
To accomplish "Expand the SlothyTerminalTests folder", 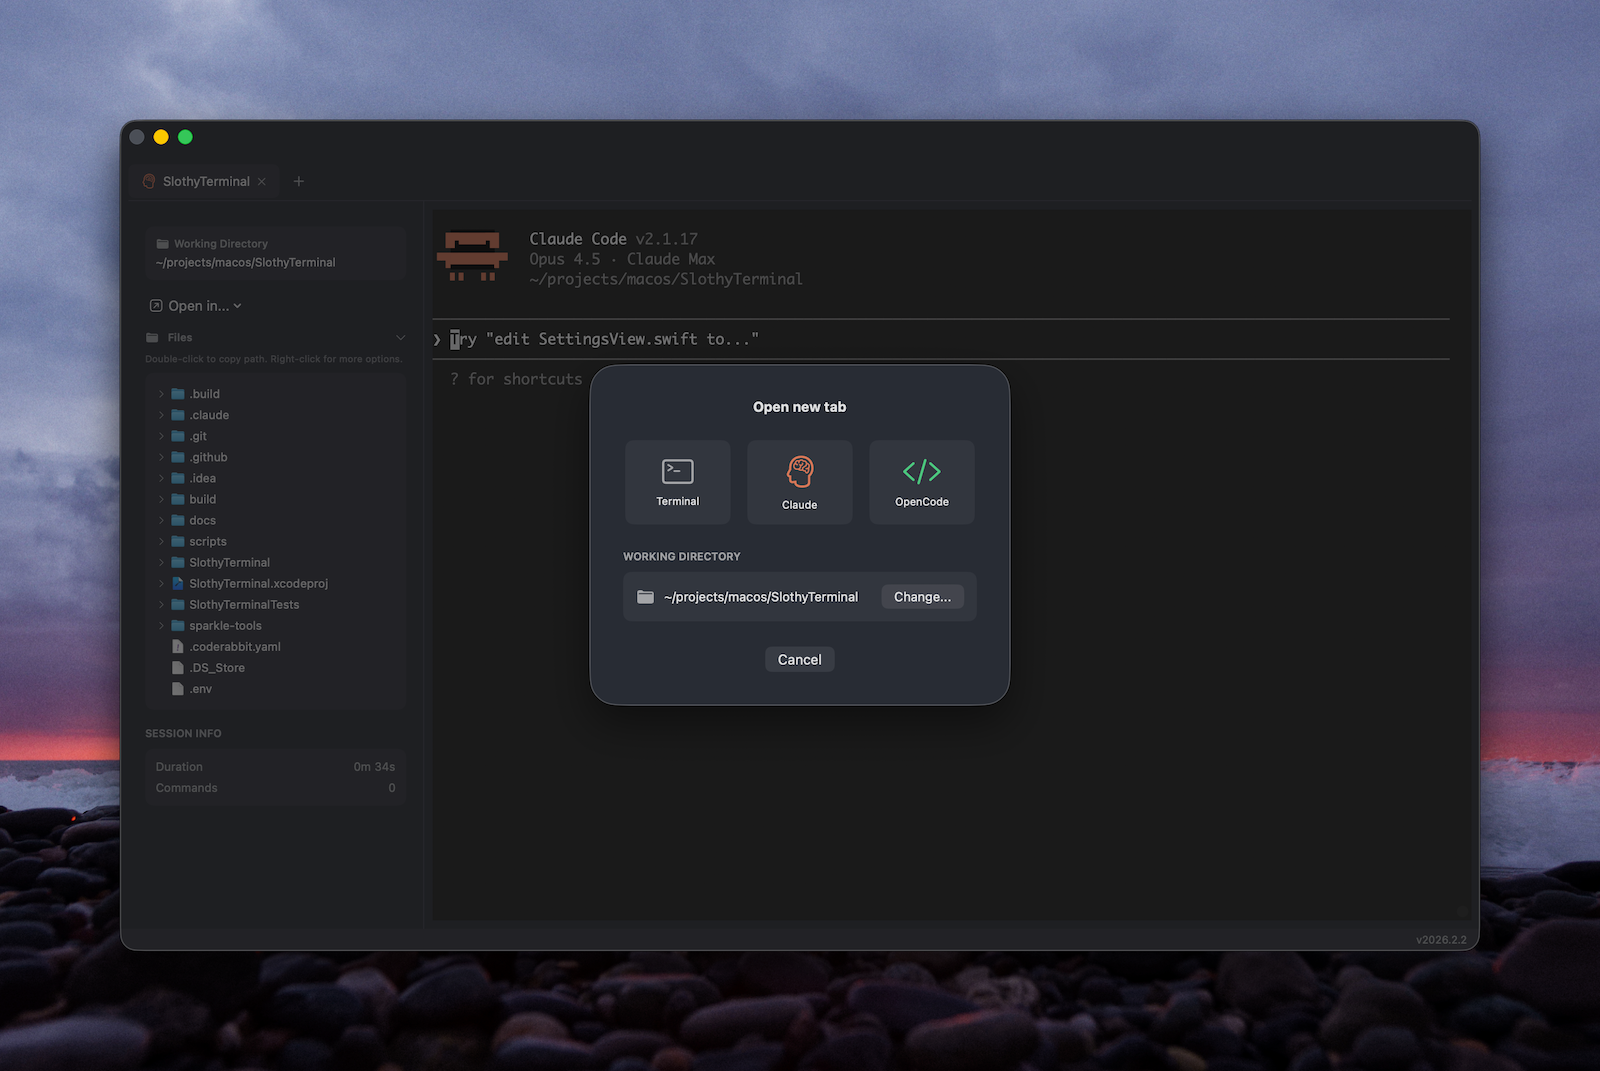I will point(161,605).
